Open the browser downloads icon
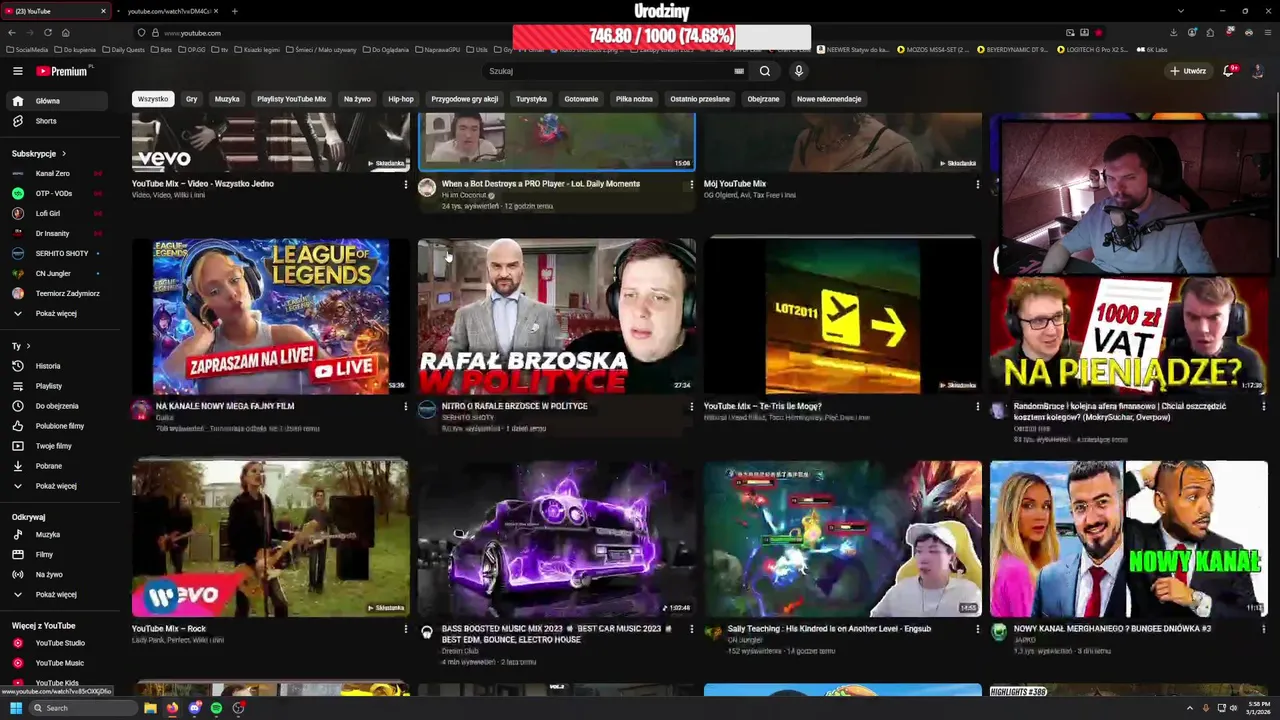 pos(1173,32)
